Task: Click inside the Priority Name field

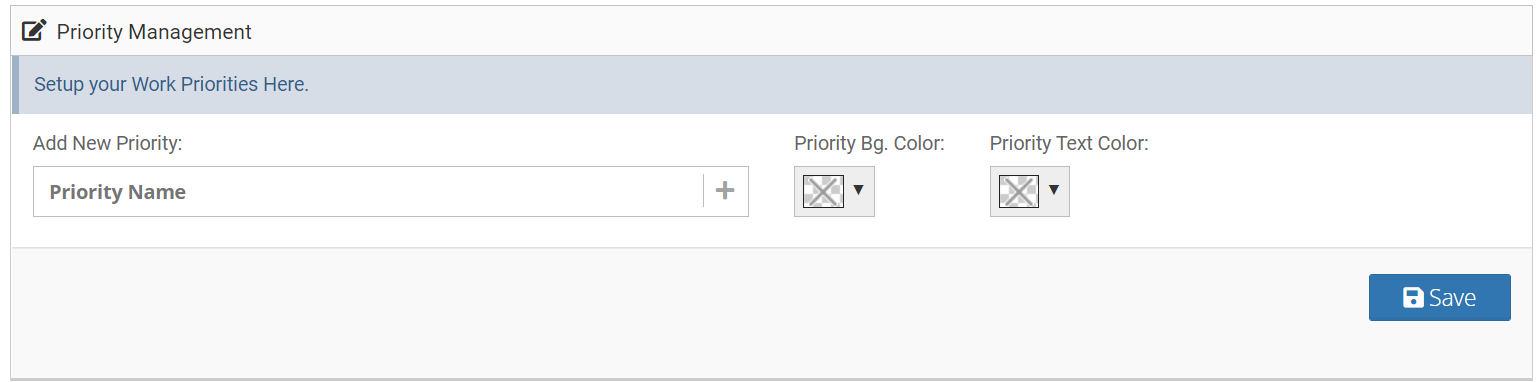Action: click(x=369, y=192)
